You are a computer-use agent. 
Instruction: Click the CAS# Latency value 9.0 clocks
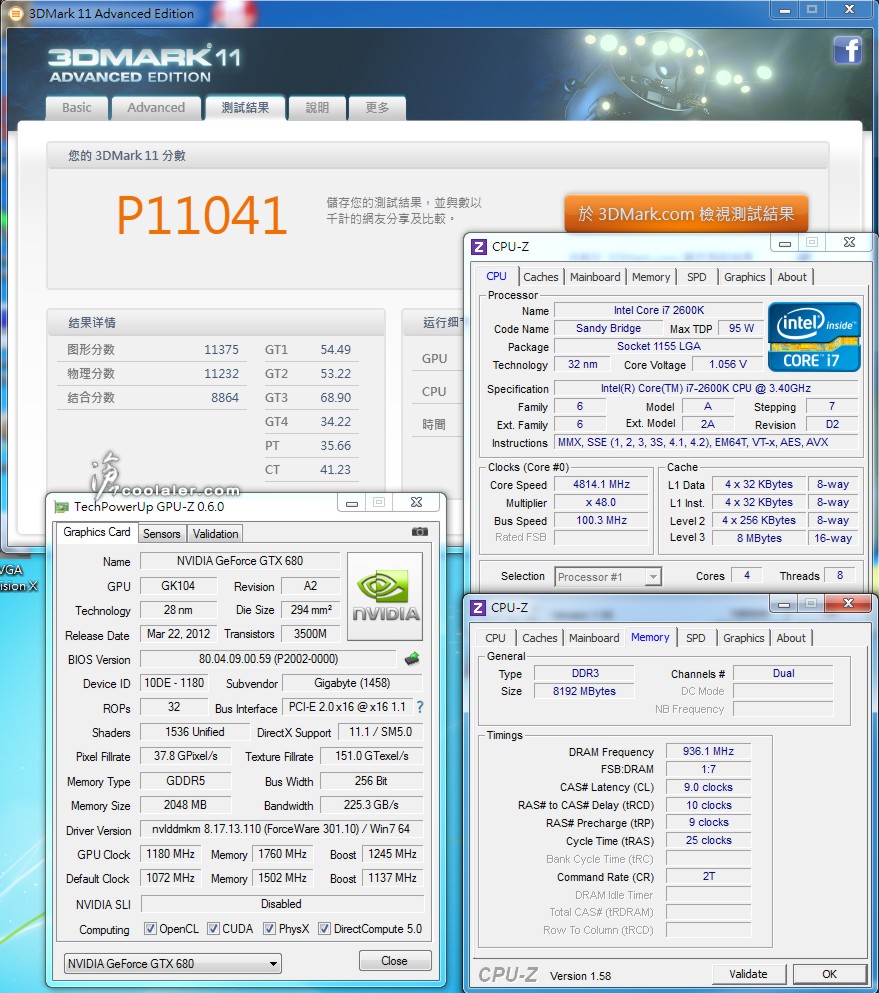[x=708, y=787]
